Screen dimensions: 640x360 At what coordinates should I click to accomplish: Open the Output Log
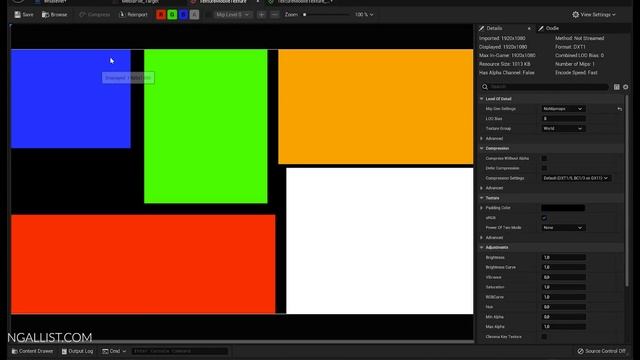77,351
